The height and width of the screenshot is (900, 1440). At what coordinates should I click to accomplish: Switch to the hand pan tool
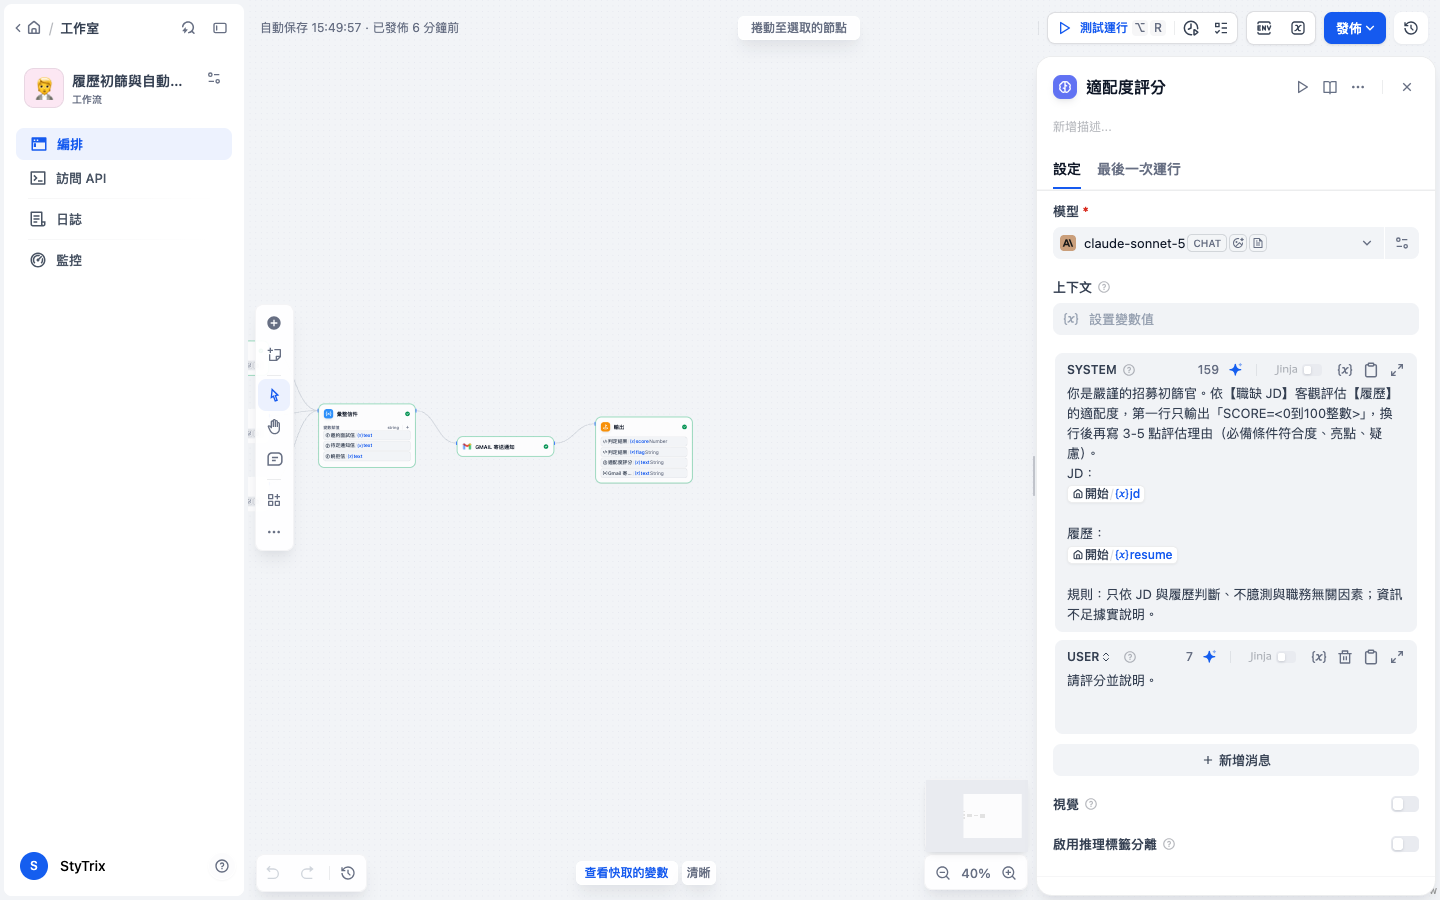click(274, 427)
